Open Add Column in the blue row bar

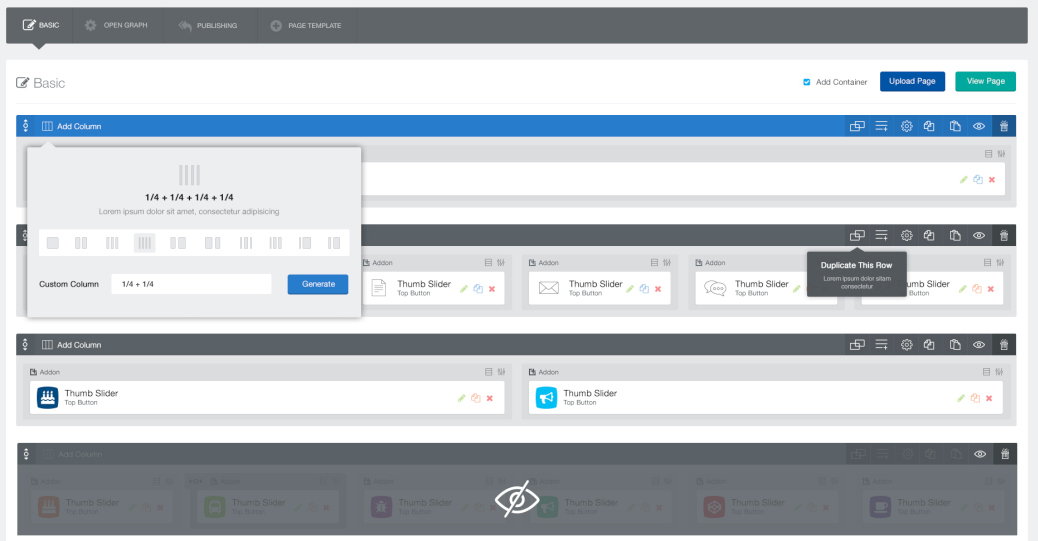tap(71, 126)
